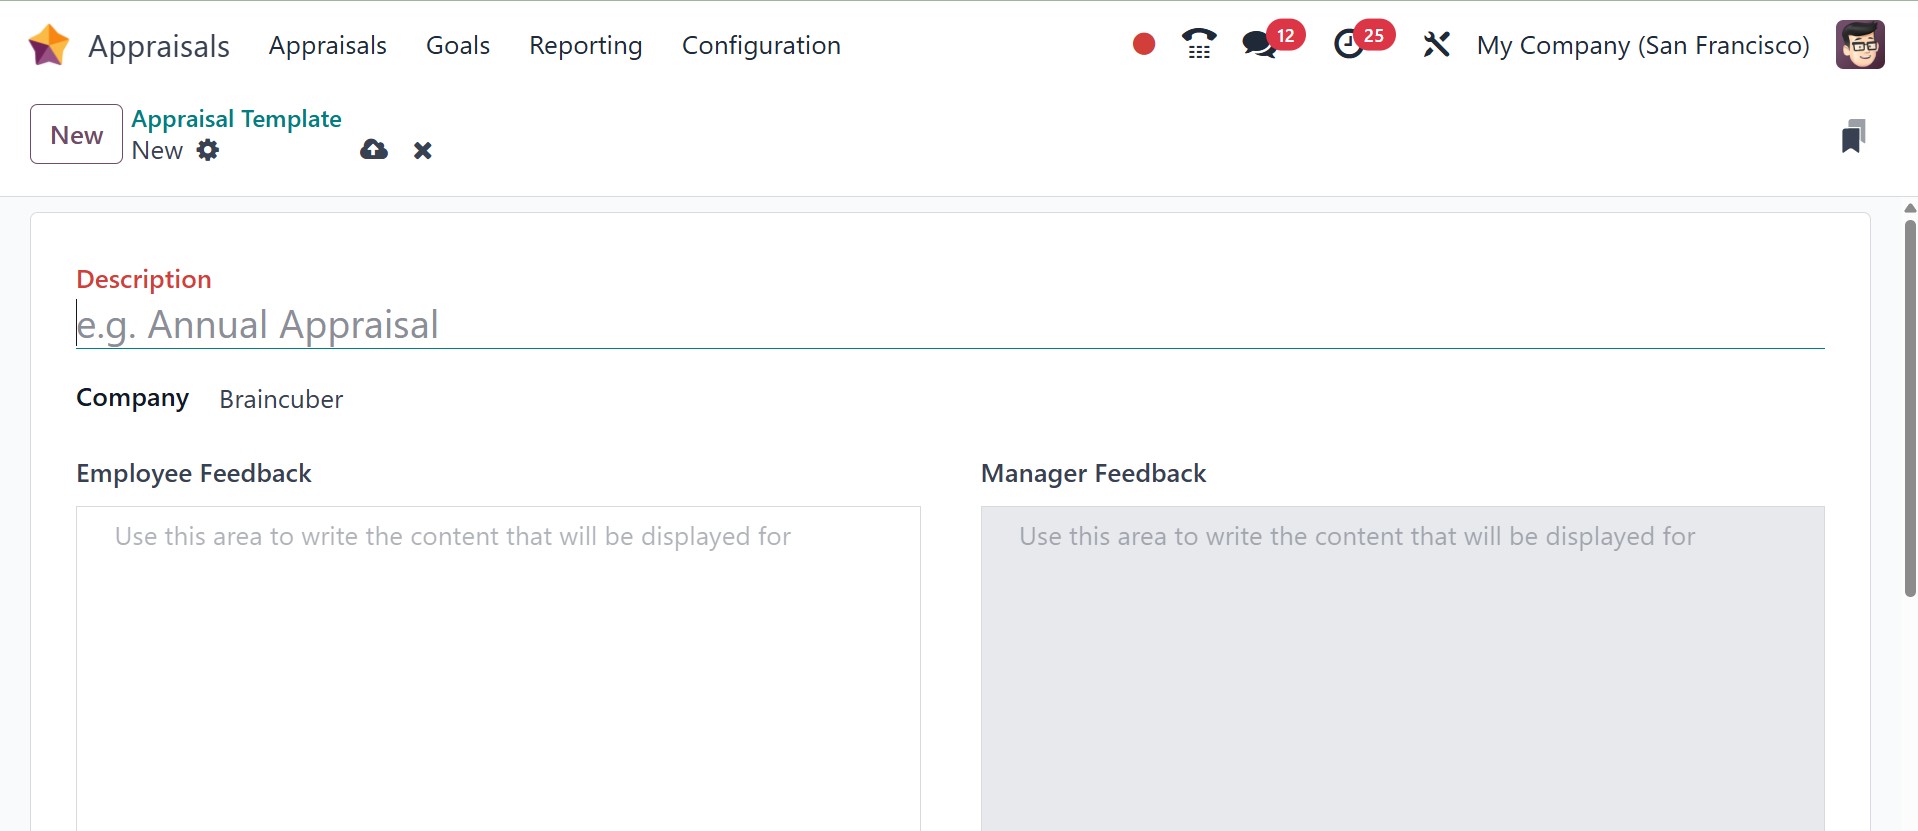Open the conversations message icon
The height and width of the screenshot is (831, 1918).
pyautogui.click(x=1258, y=45)
